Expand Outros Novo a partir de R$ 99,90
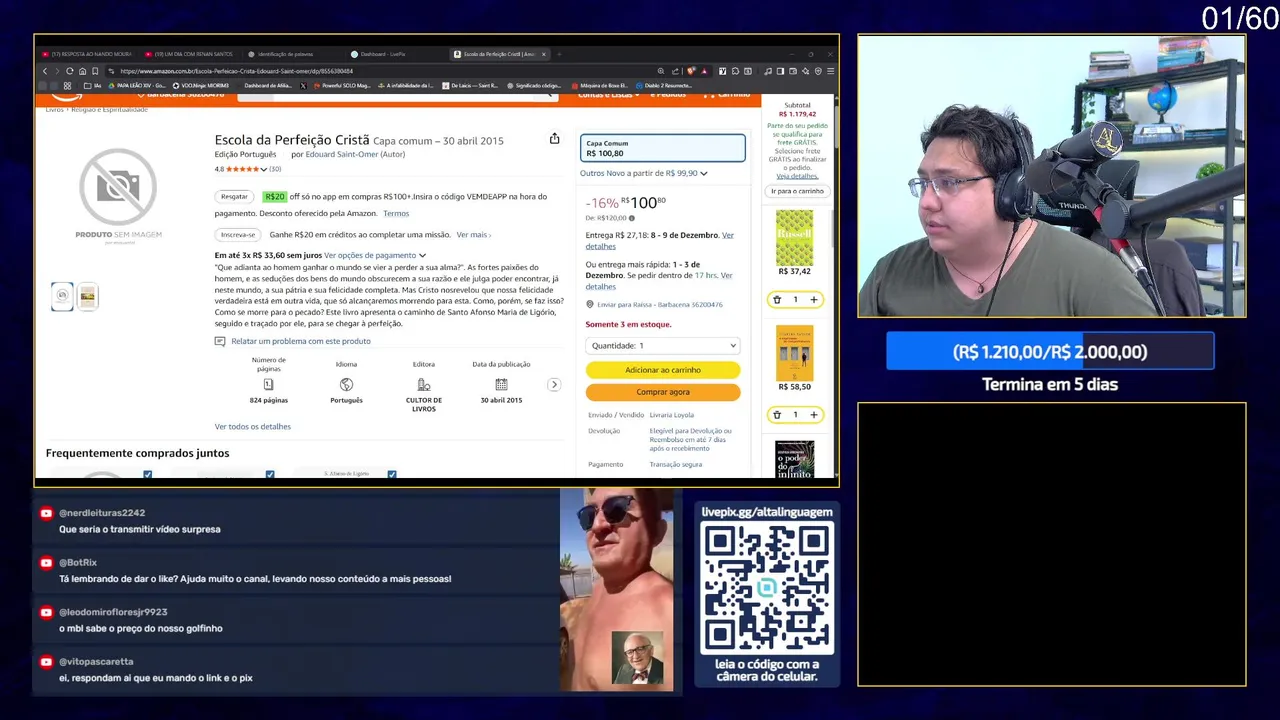Image resolution: width=1280 pixels, height=720 pixels. click(644, 173)
